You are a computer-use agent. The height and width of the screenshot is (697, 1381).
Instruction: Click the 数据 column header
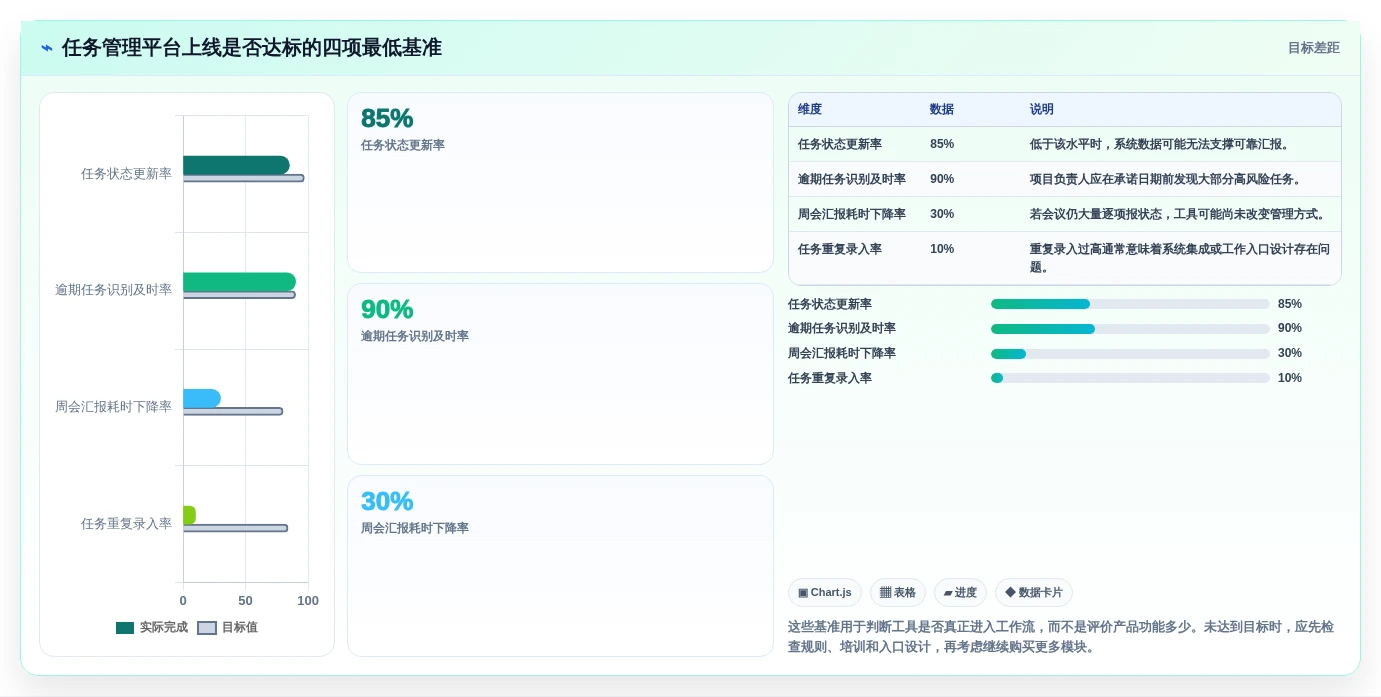tap(942, 109)
